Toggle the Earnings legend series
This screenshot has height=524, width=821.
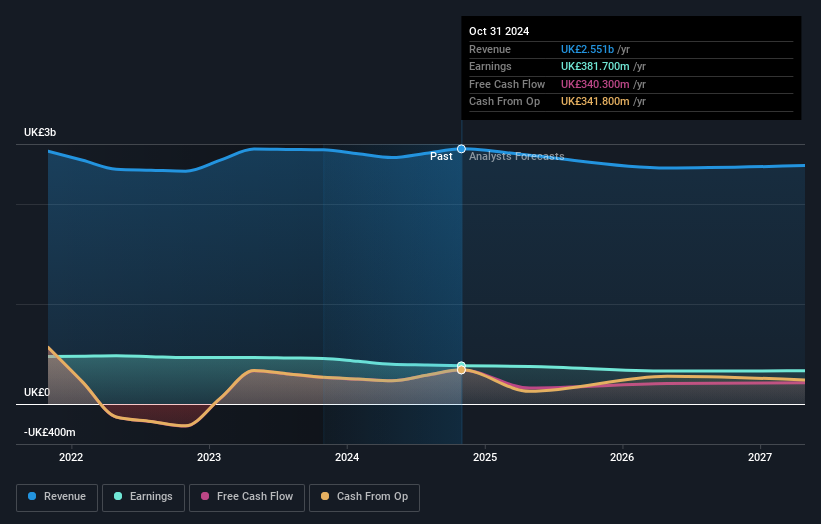tap(143, 497)
